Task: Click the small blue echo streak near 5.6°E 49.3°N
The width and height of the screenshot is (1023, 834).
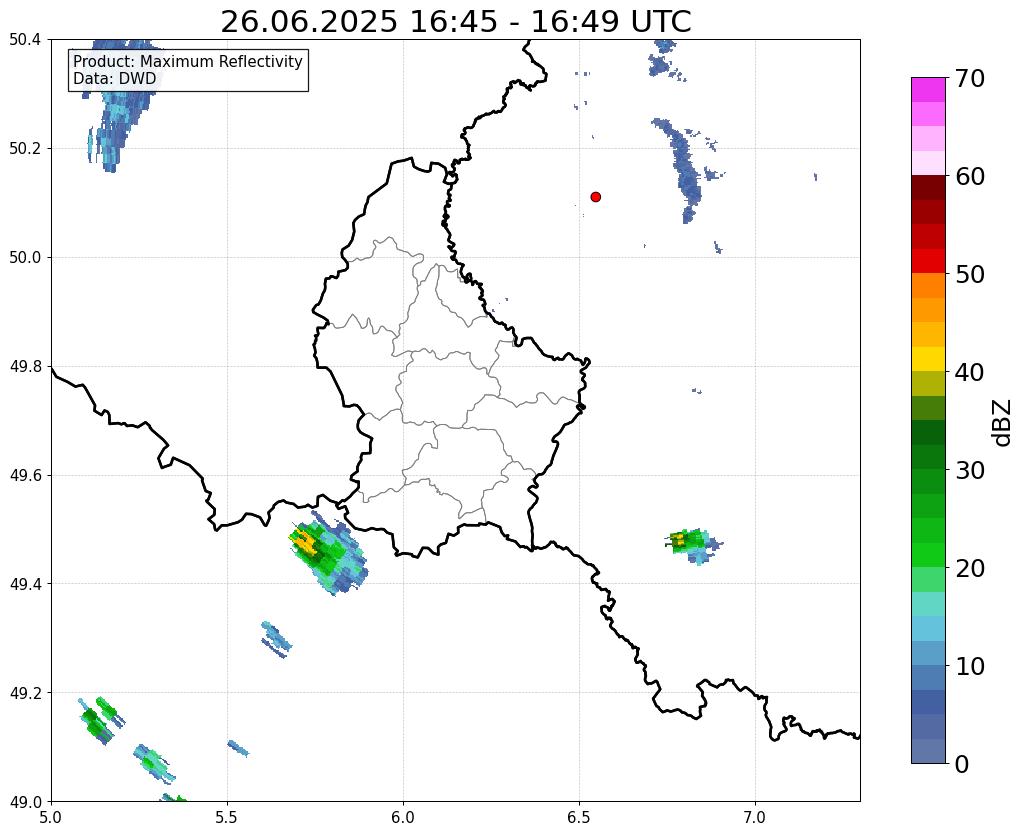Action: point(277,640)
